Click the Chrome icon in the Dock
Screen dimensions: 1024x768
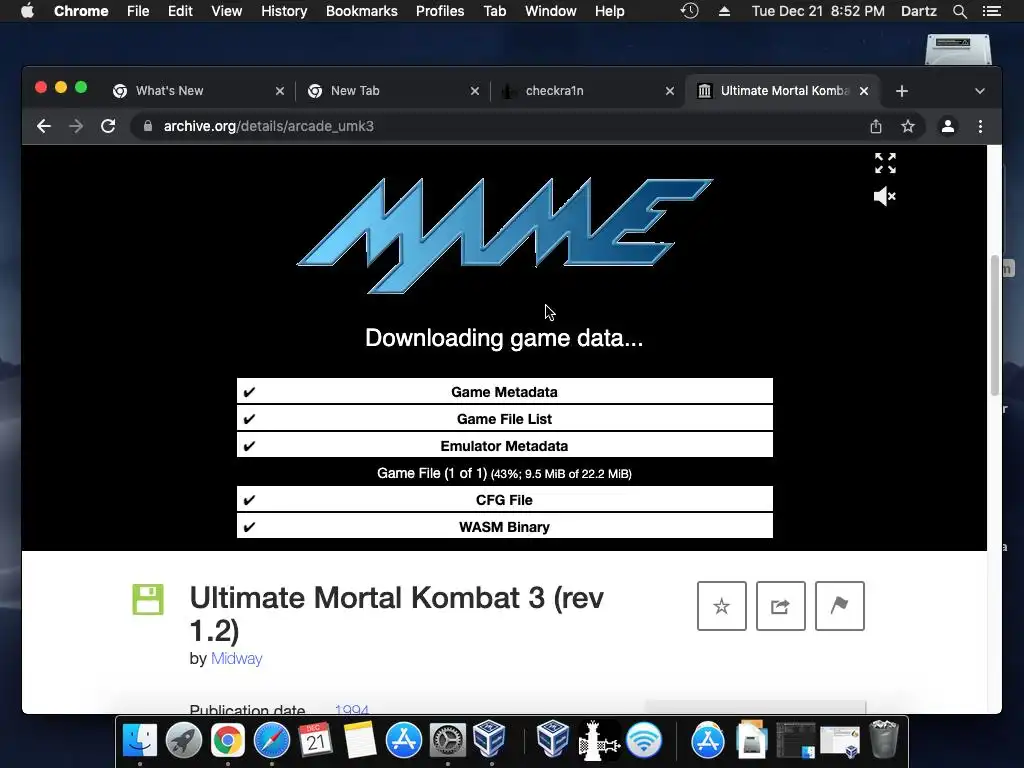(x=227, y=741)
